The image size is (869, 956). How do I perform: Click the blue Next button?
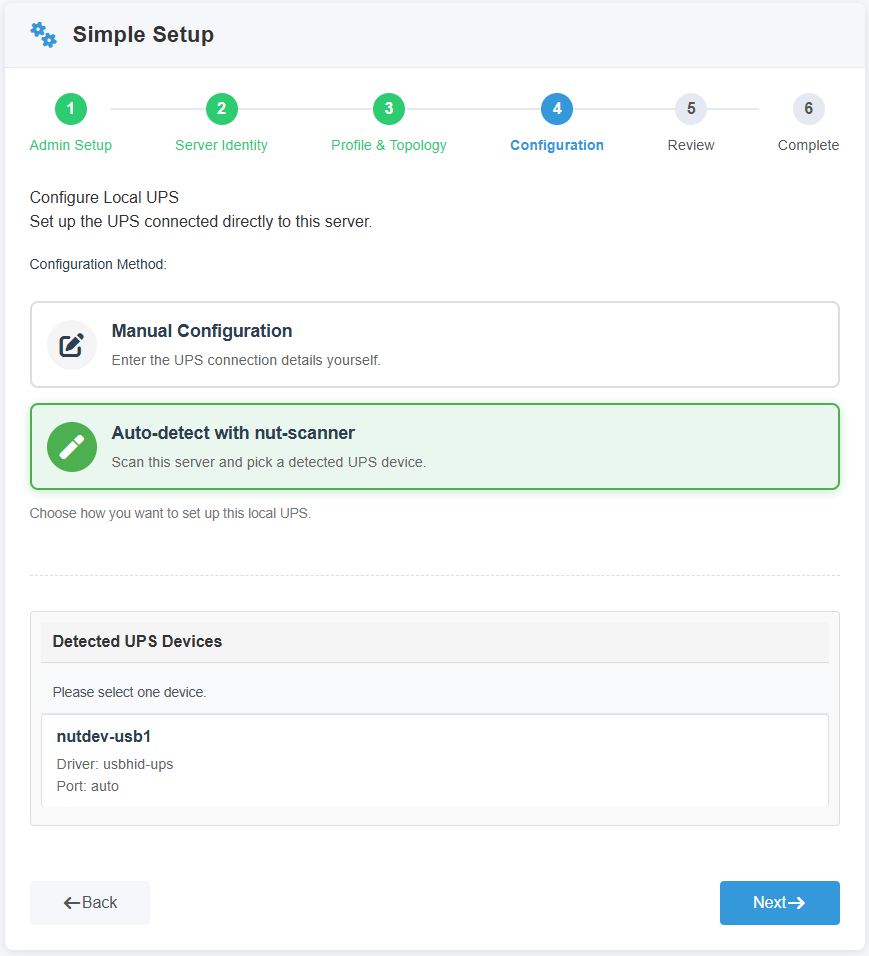[779, 902]
